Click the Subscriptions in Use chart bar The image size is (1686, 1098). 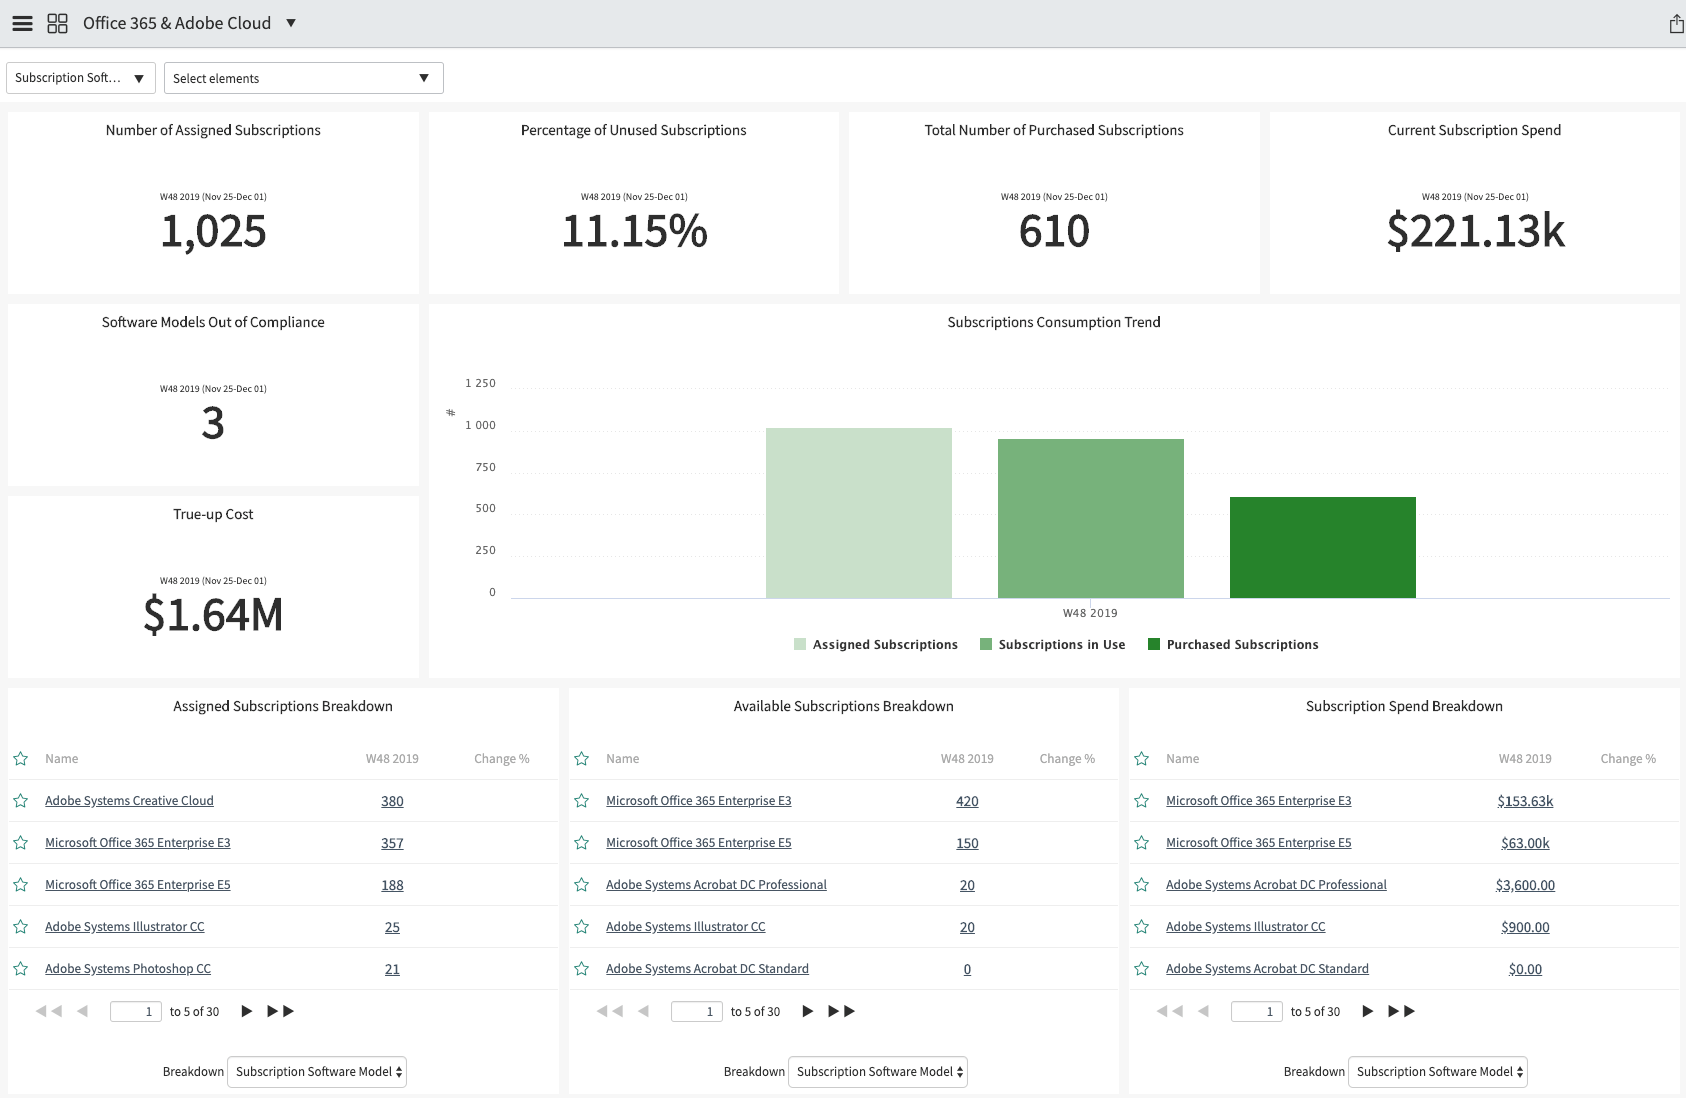(x=1091, y=518)
